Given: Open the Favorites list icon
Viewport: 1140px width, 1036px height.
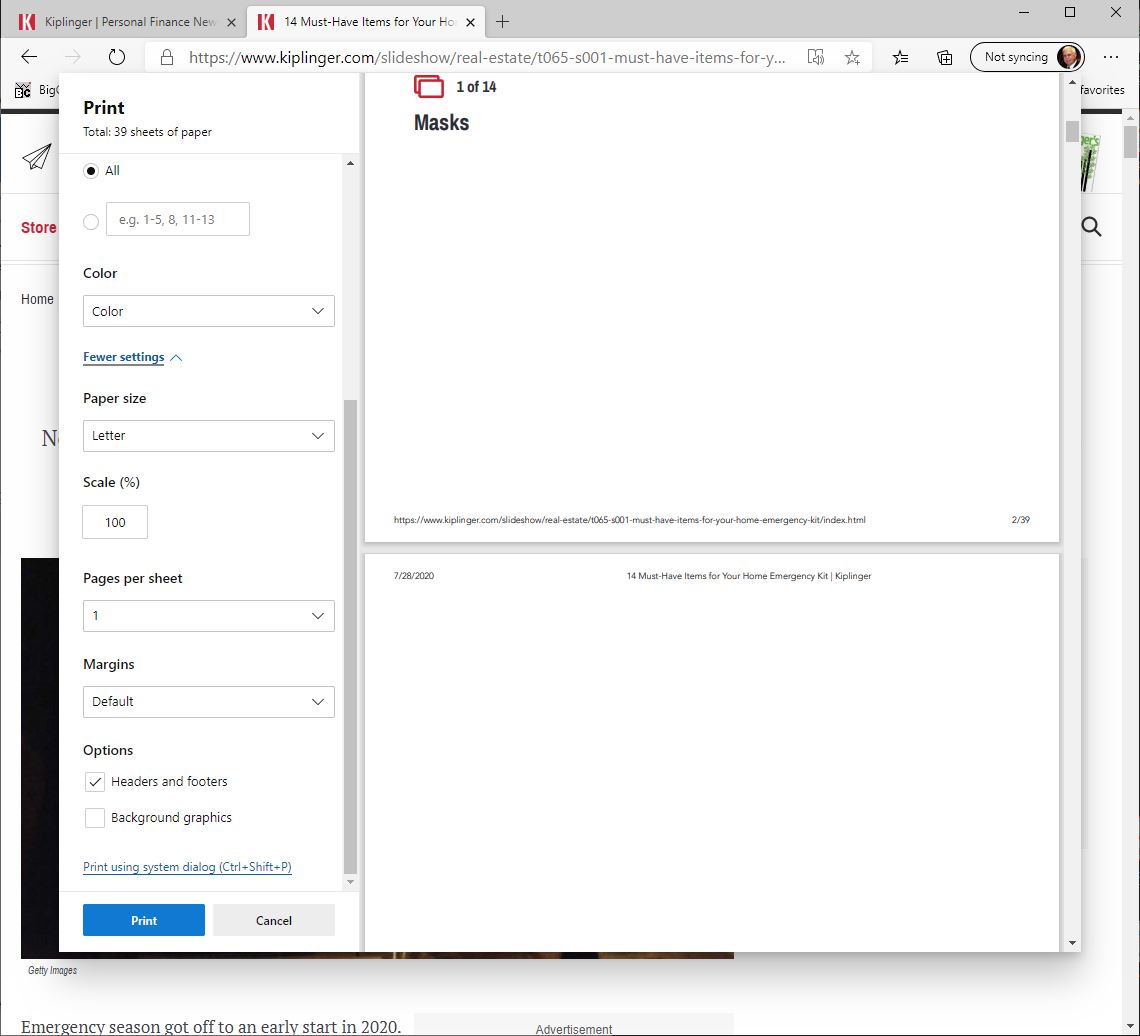Looking at the screenshot, I should click(x=900, y=57).
